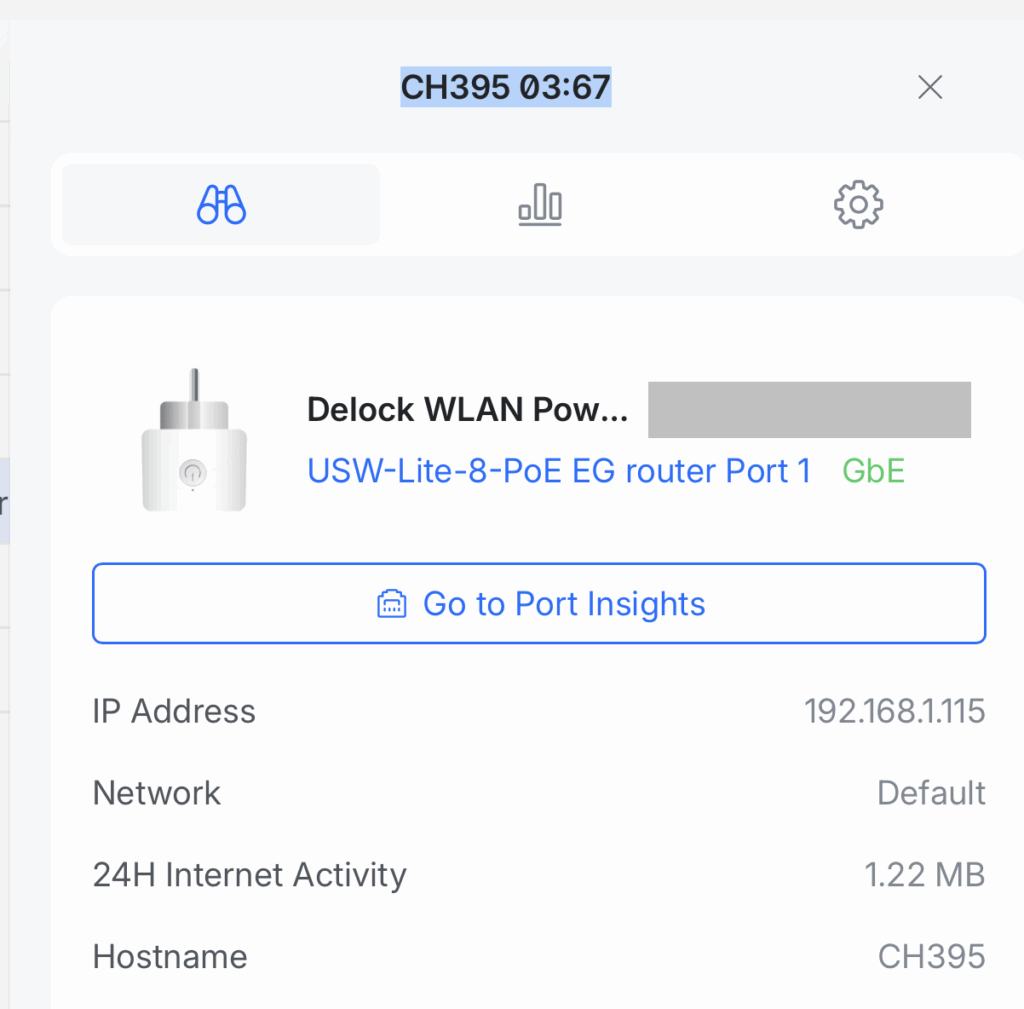Click the green GbE speed label
Image resolution: width=1024 pixels, height=1009 pixels.
(x=873, y=470)
